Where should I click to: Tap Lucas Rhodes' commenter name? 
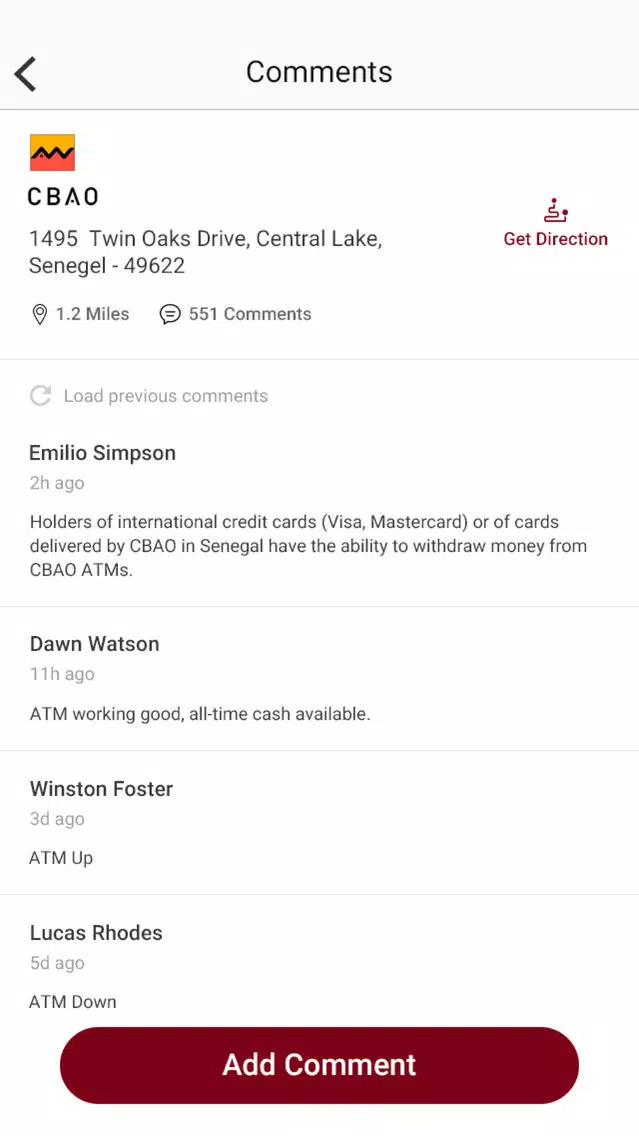pos(96,933)
